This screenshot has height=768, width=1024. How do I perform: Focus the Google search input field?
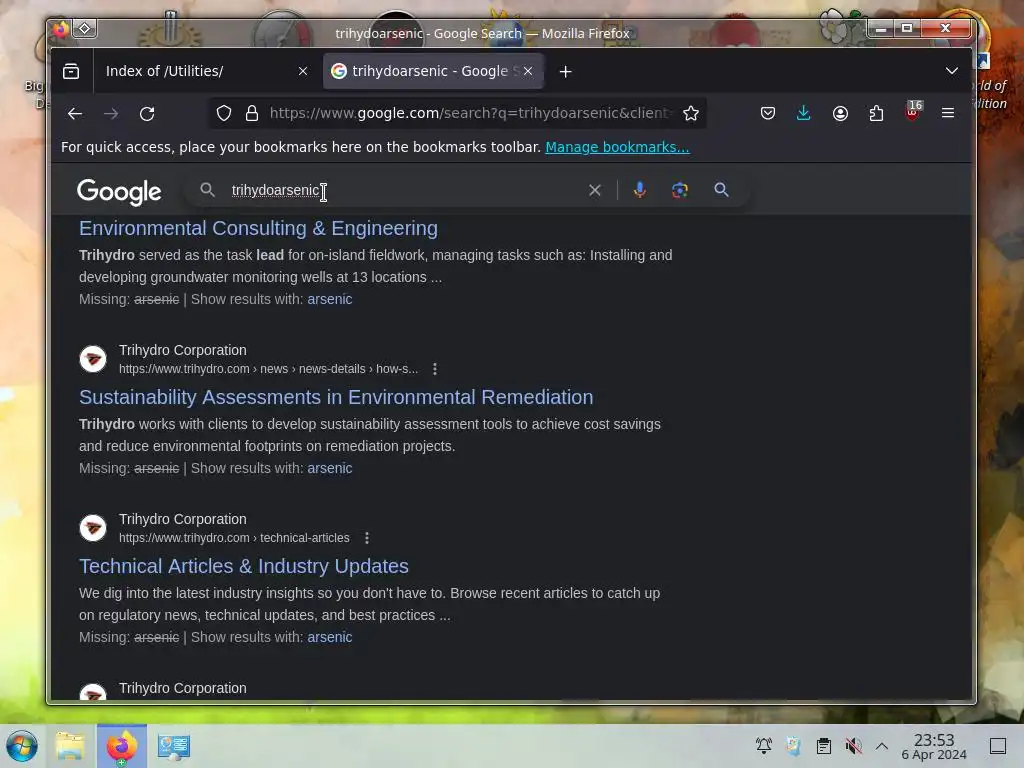point(405,190)
